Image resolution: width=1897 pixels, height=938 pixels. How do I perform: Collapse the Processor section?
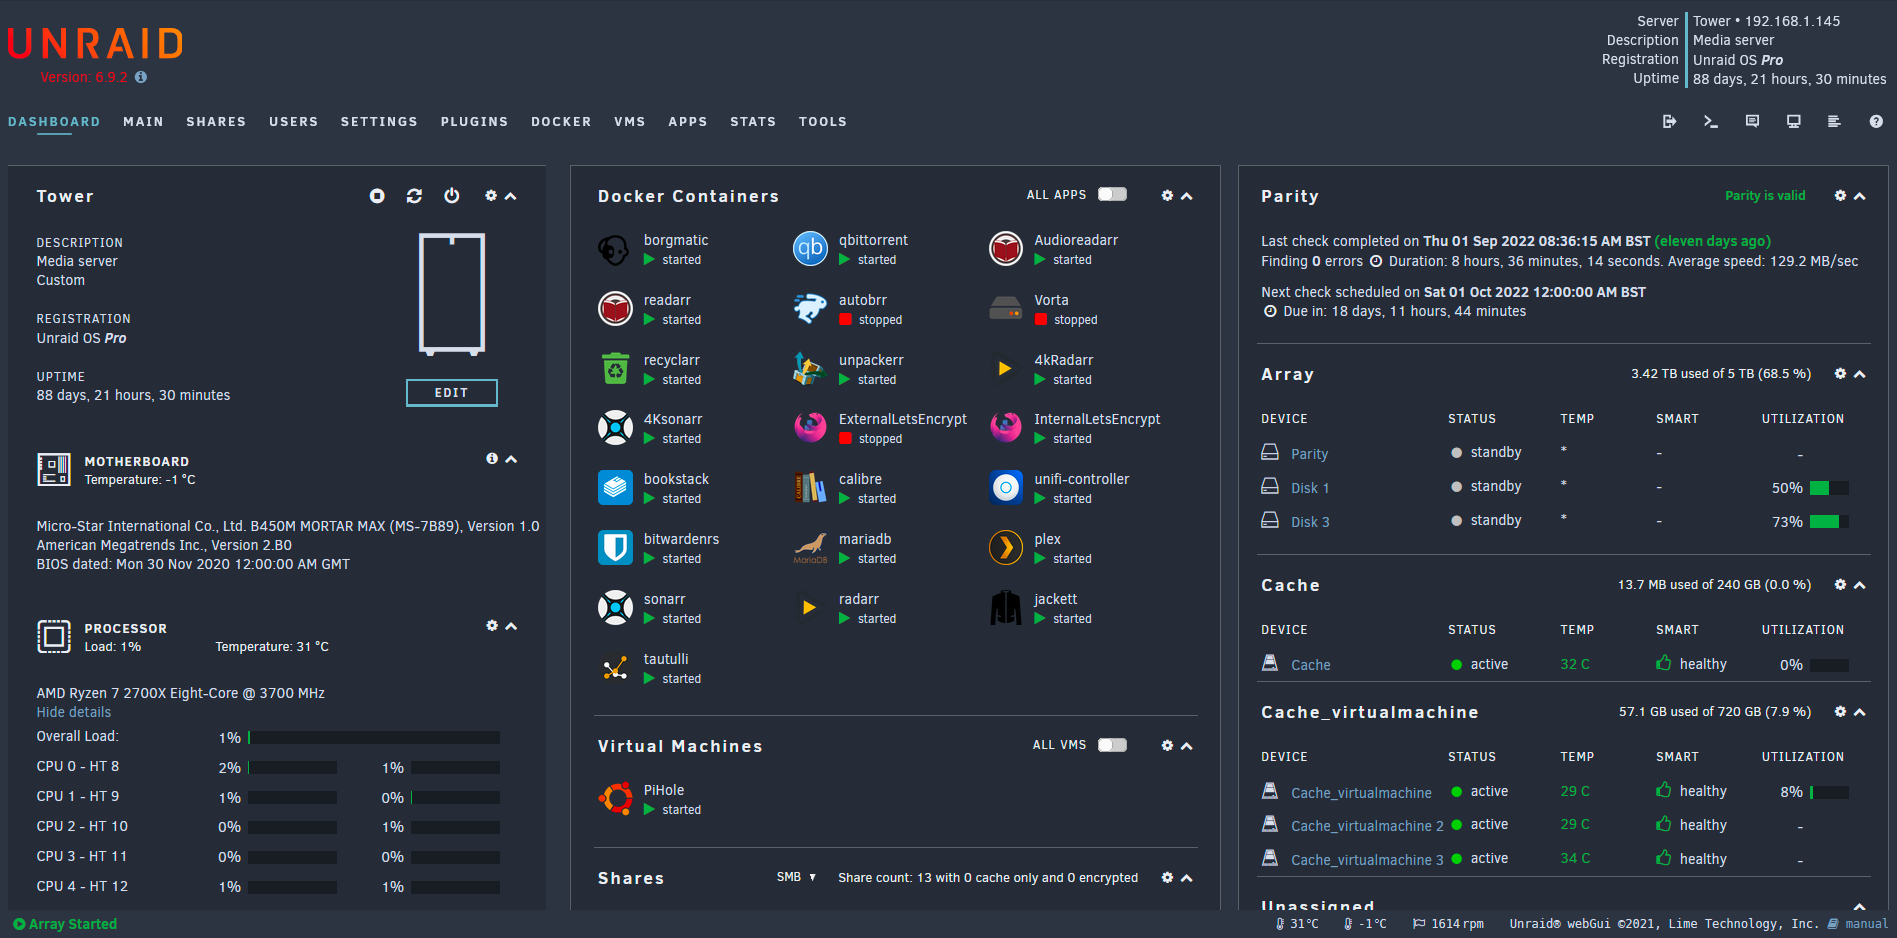point(511,626)
